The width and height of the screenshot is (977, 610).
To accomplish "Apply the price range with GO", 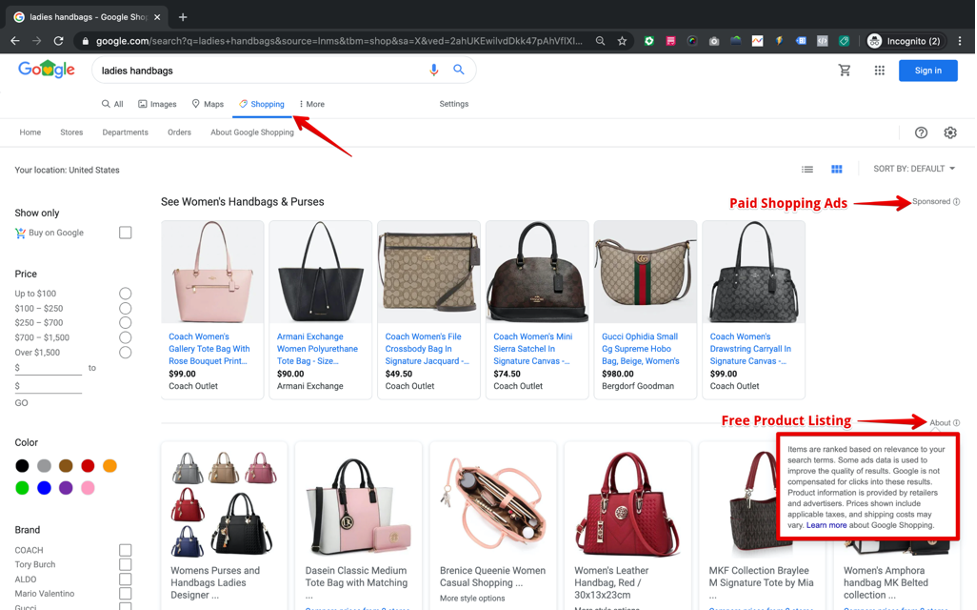I will click(x=21, y=403).
